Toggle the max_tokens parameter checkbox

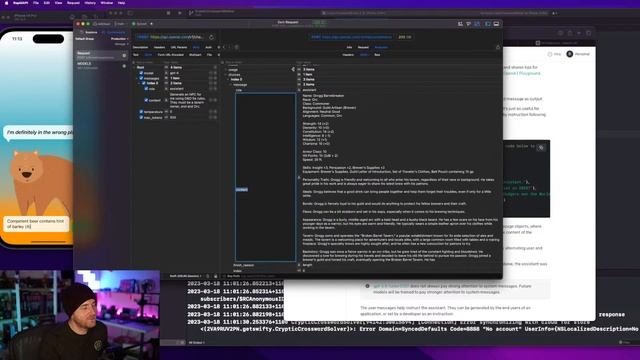click(x=141, y=117)
